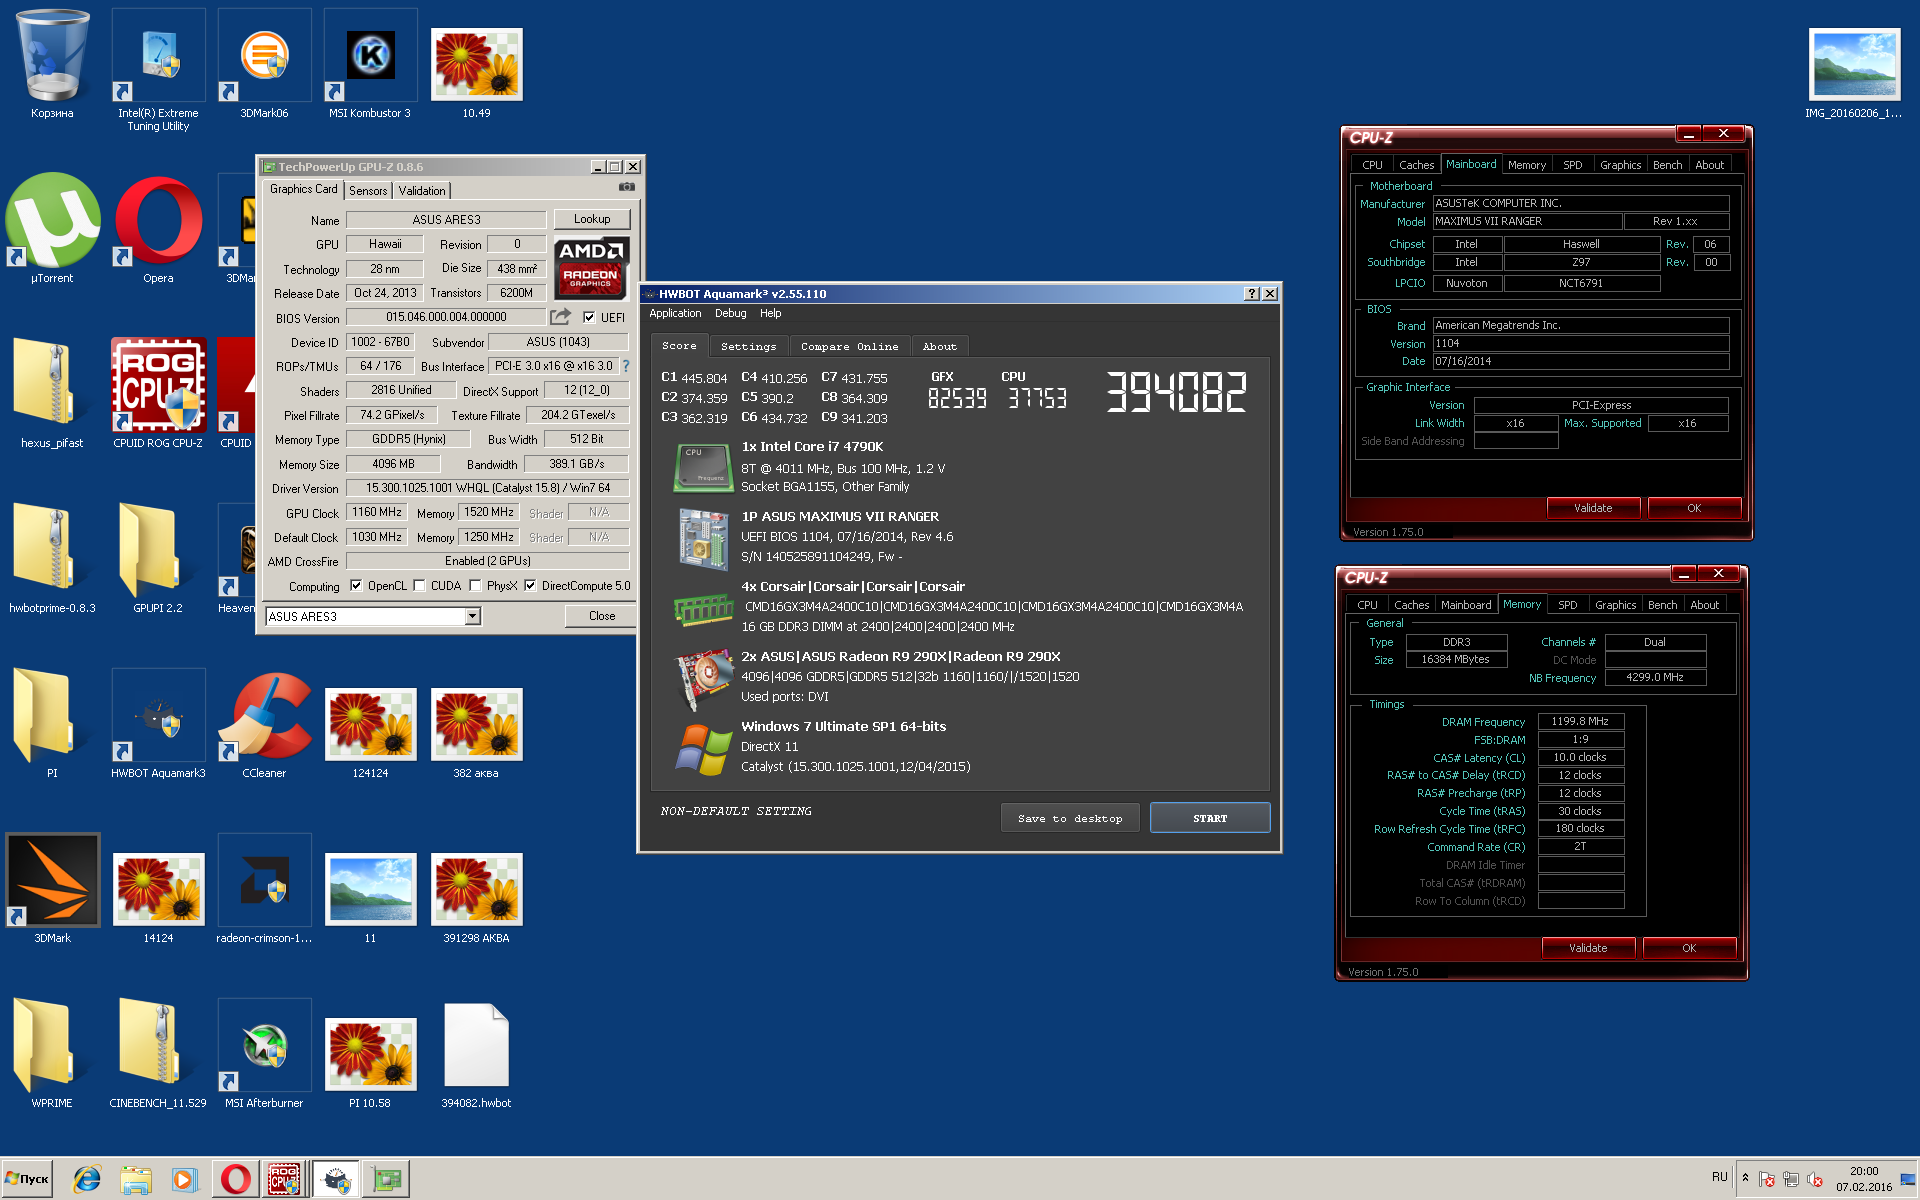The height and width of the screenshot is (1200, 1920).
Task: Open the SPD tab in upper CPU-Z
Action: click(x=1572, y=165)
